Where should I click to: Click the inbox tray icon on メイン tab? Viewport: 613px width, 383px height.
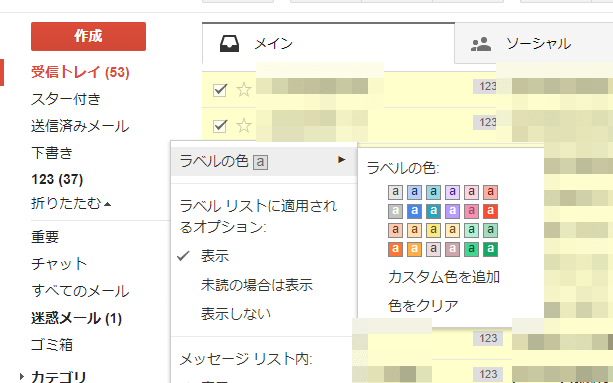[229, 44]
